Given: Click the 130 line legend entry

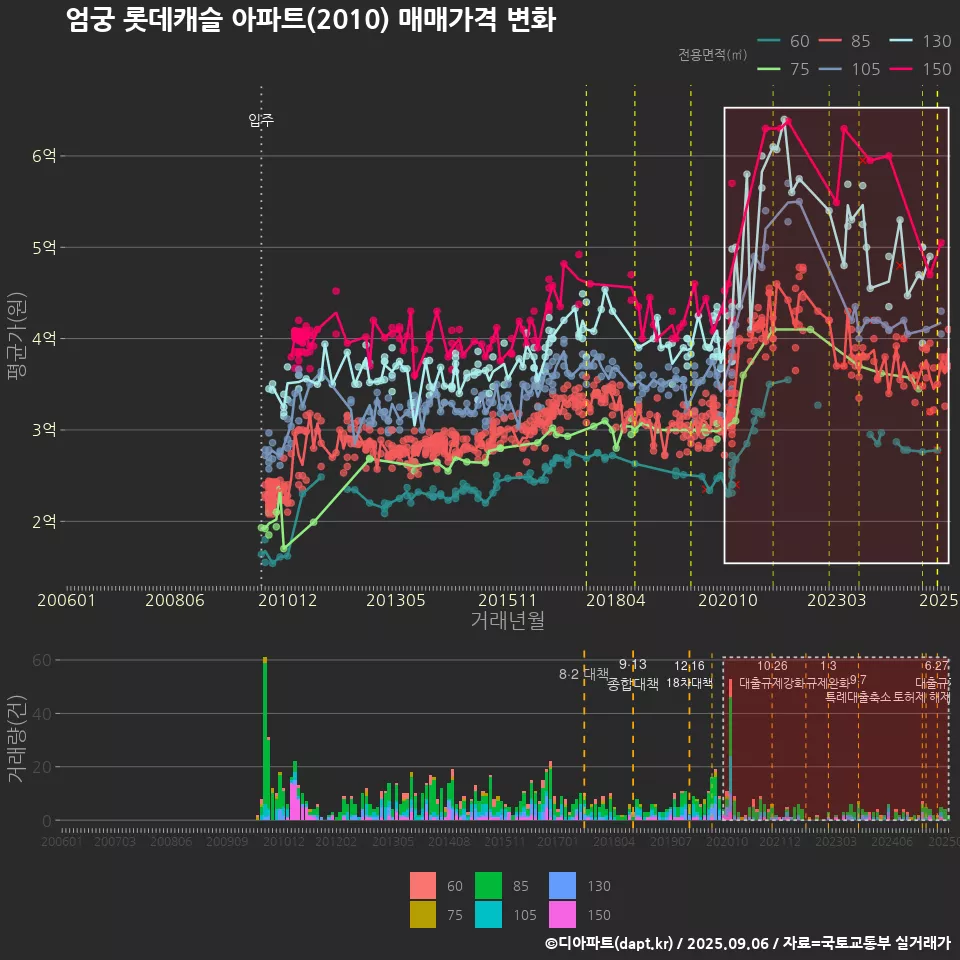Looking at the screenshot, I should point(920,41).
